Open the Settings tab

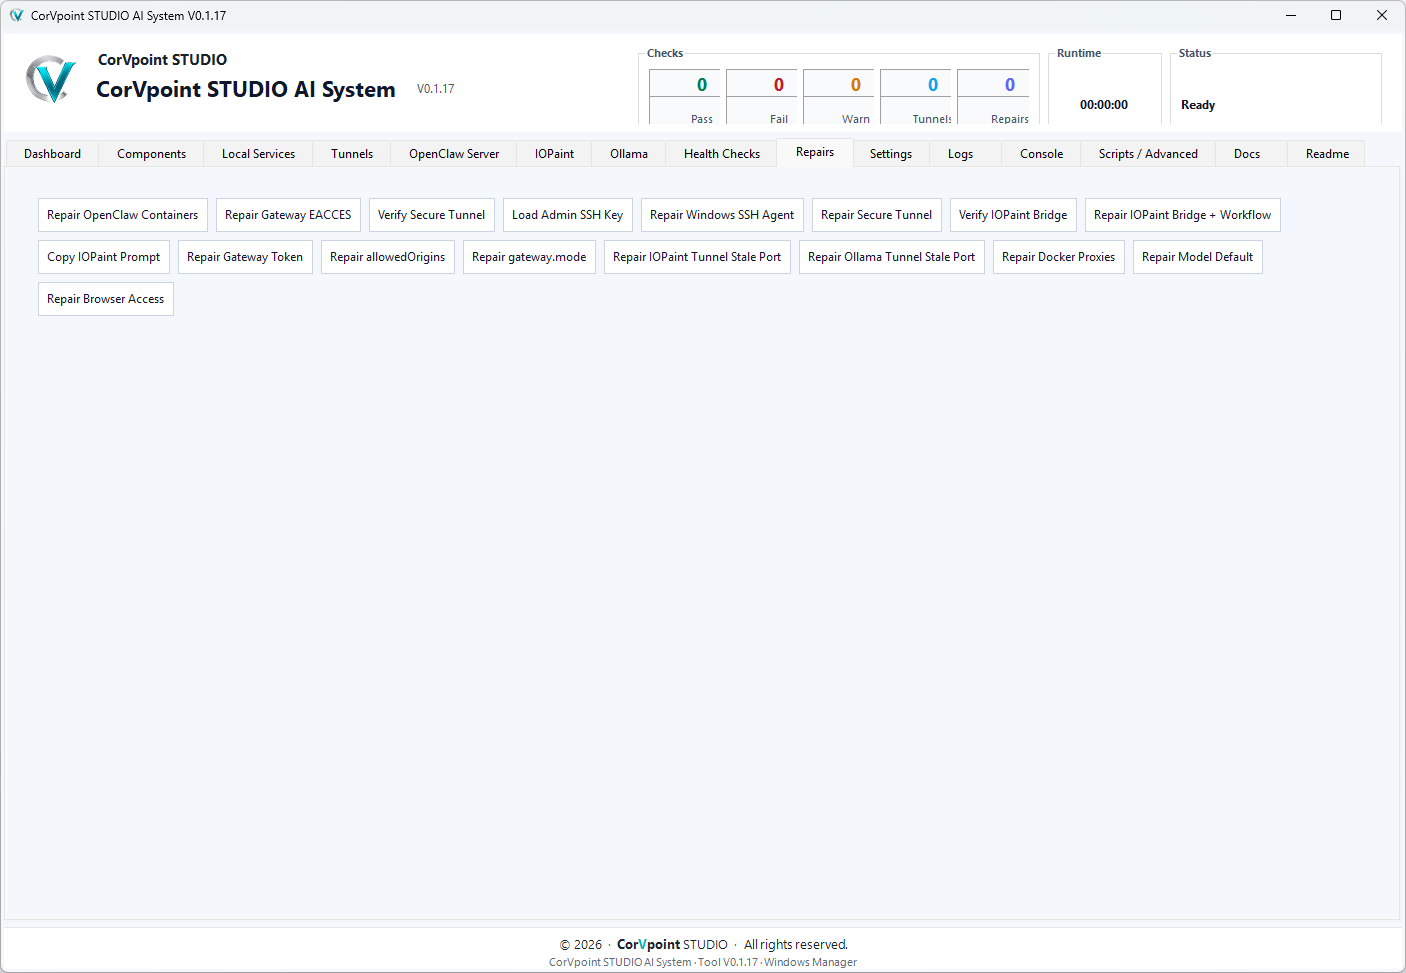[891, 154]
